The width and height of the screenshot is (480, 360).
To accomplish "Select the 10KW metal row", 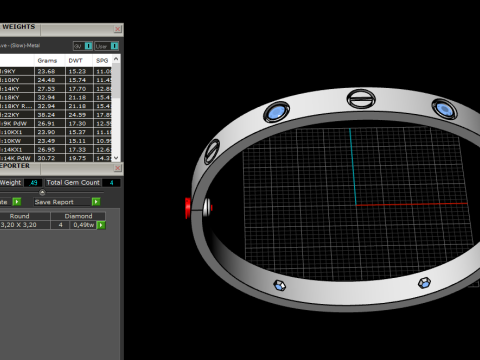I will (x=56, y=141).
